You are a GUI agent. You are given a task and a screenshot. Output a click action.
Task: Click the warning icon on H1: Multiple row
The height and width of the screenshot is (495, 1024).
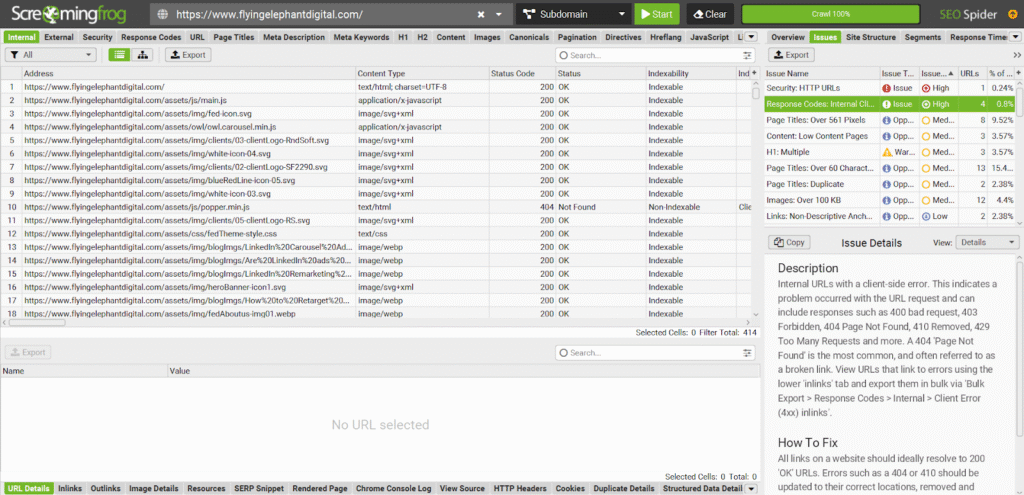click(x=886, y=152)
